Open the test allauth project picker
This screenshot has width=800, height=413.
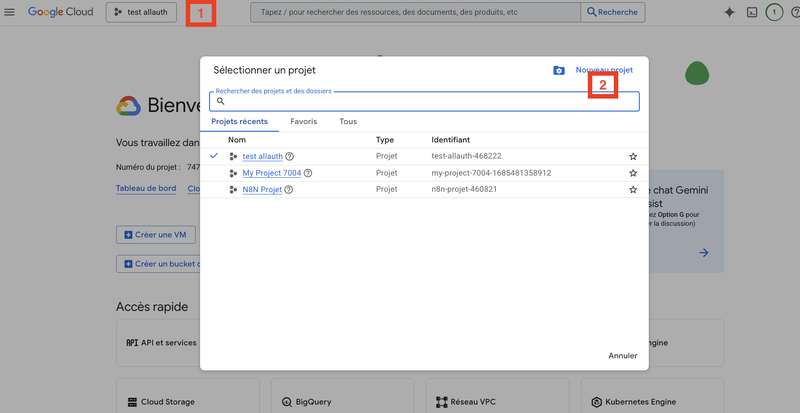[x=141, y=12]
